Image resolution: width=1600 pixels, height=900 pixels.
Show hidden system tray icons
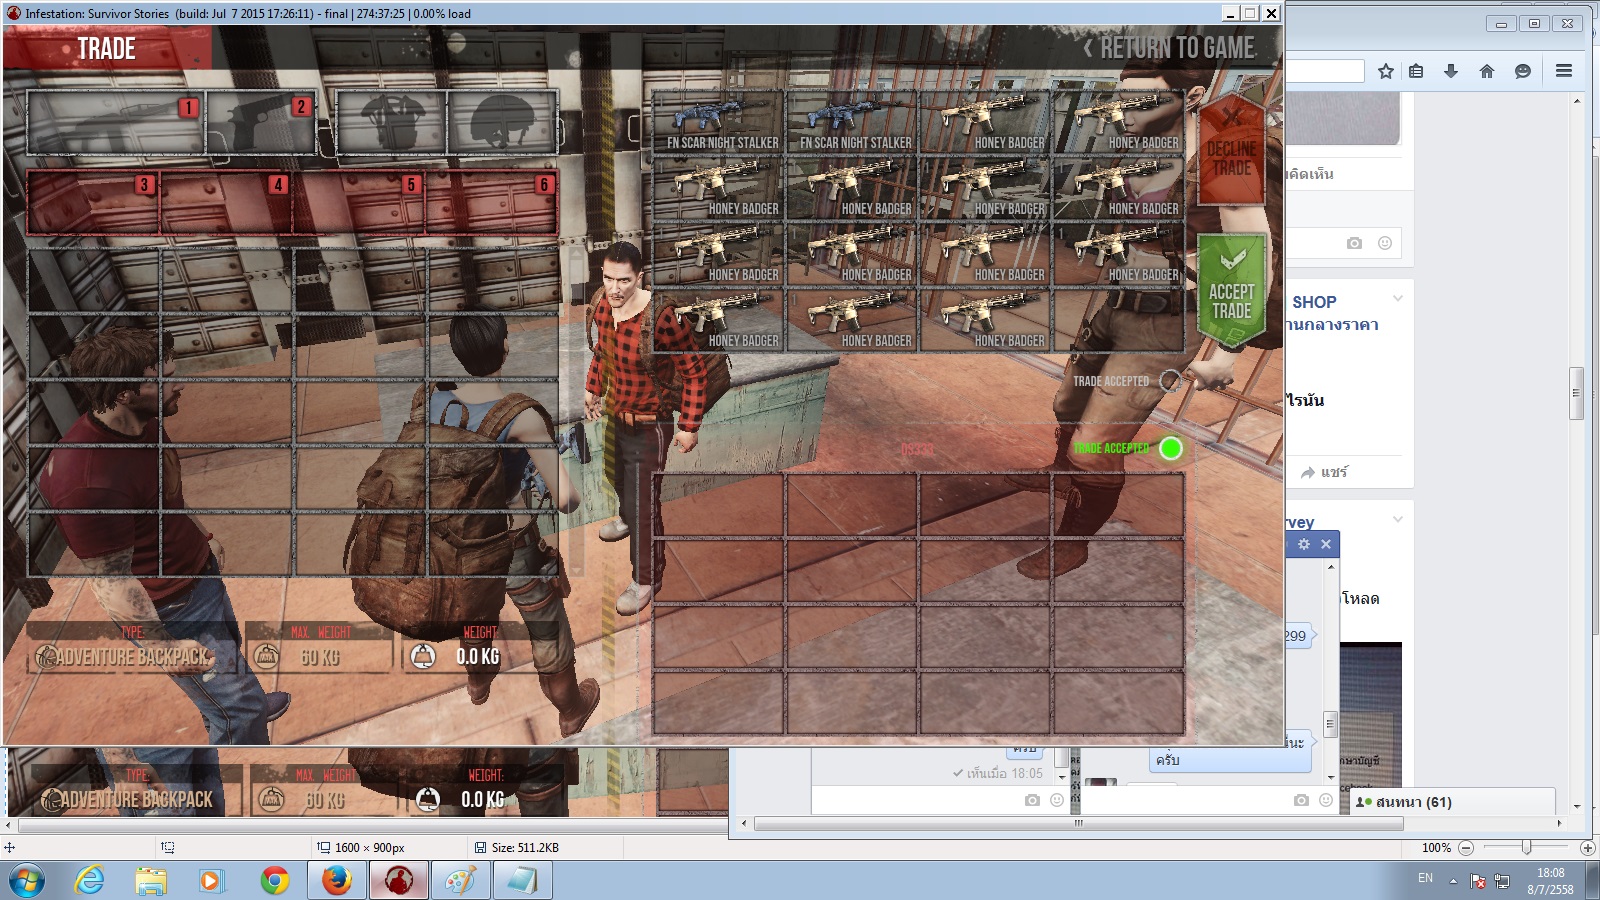click(1453, 881)
